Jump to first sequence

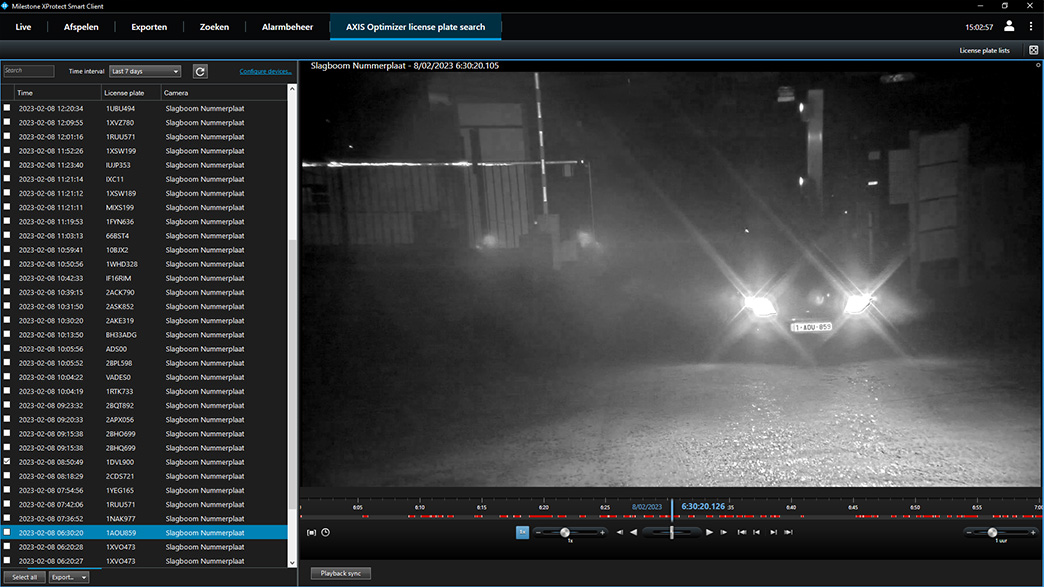point(741,532)
